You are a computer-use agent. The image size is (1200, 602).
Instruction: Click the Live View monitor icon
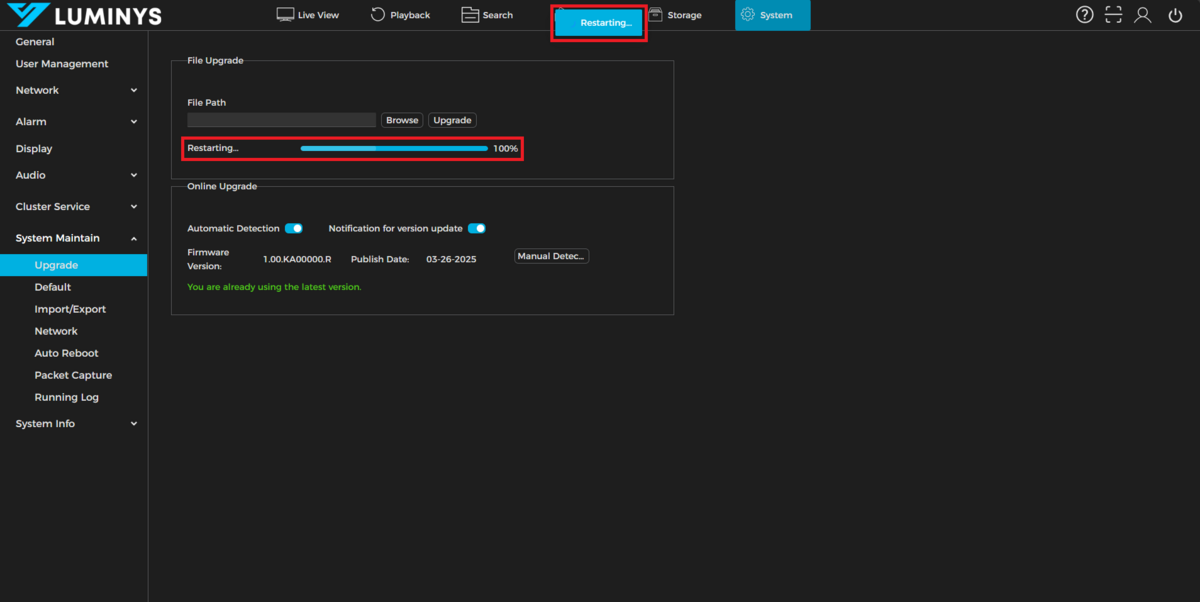click(x=285, y=15)
